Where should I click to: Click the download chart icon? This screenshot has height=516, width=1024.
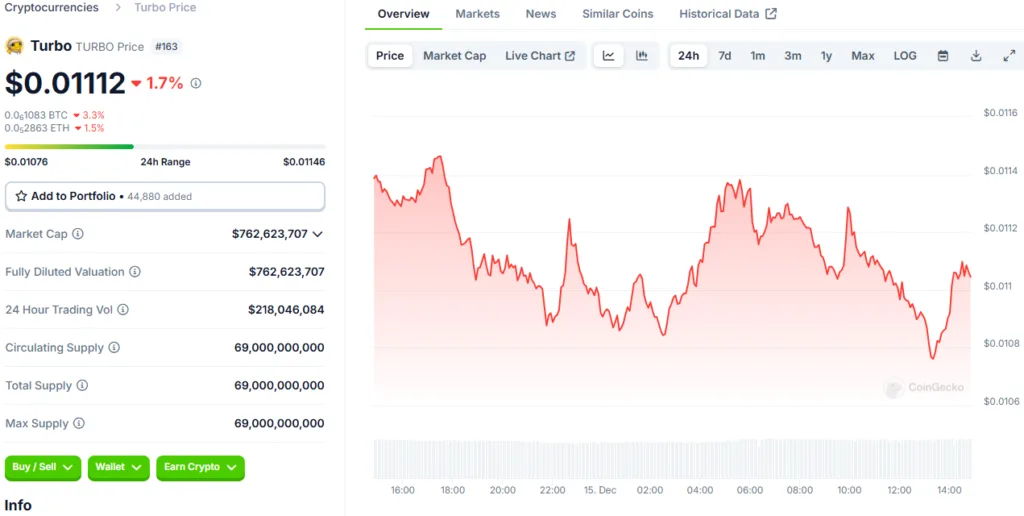click(976, 56)
